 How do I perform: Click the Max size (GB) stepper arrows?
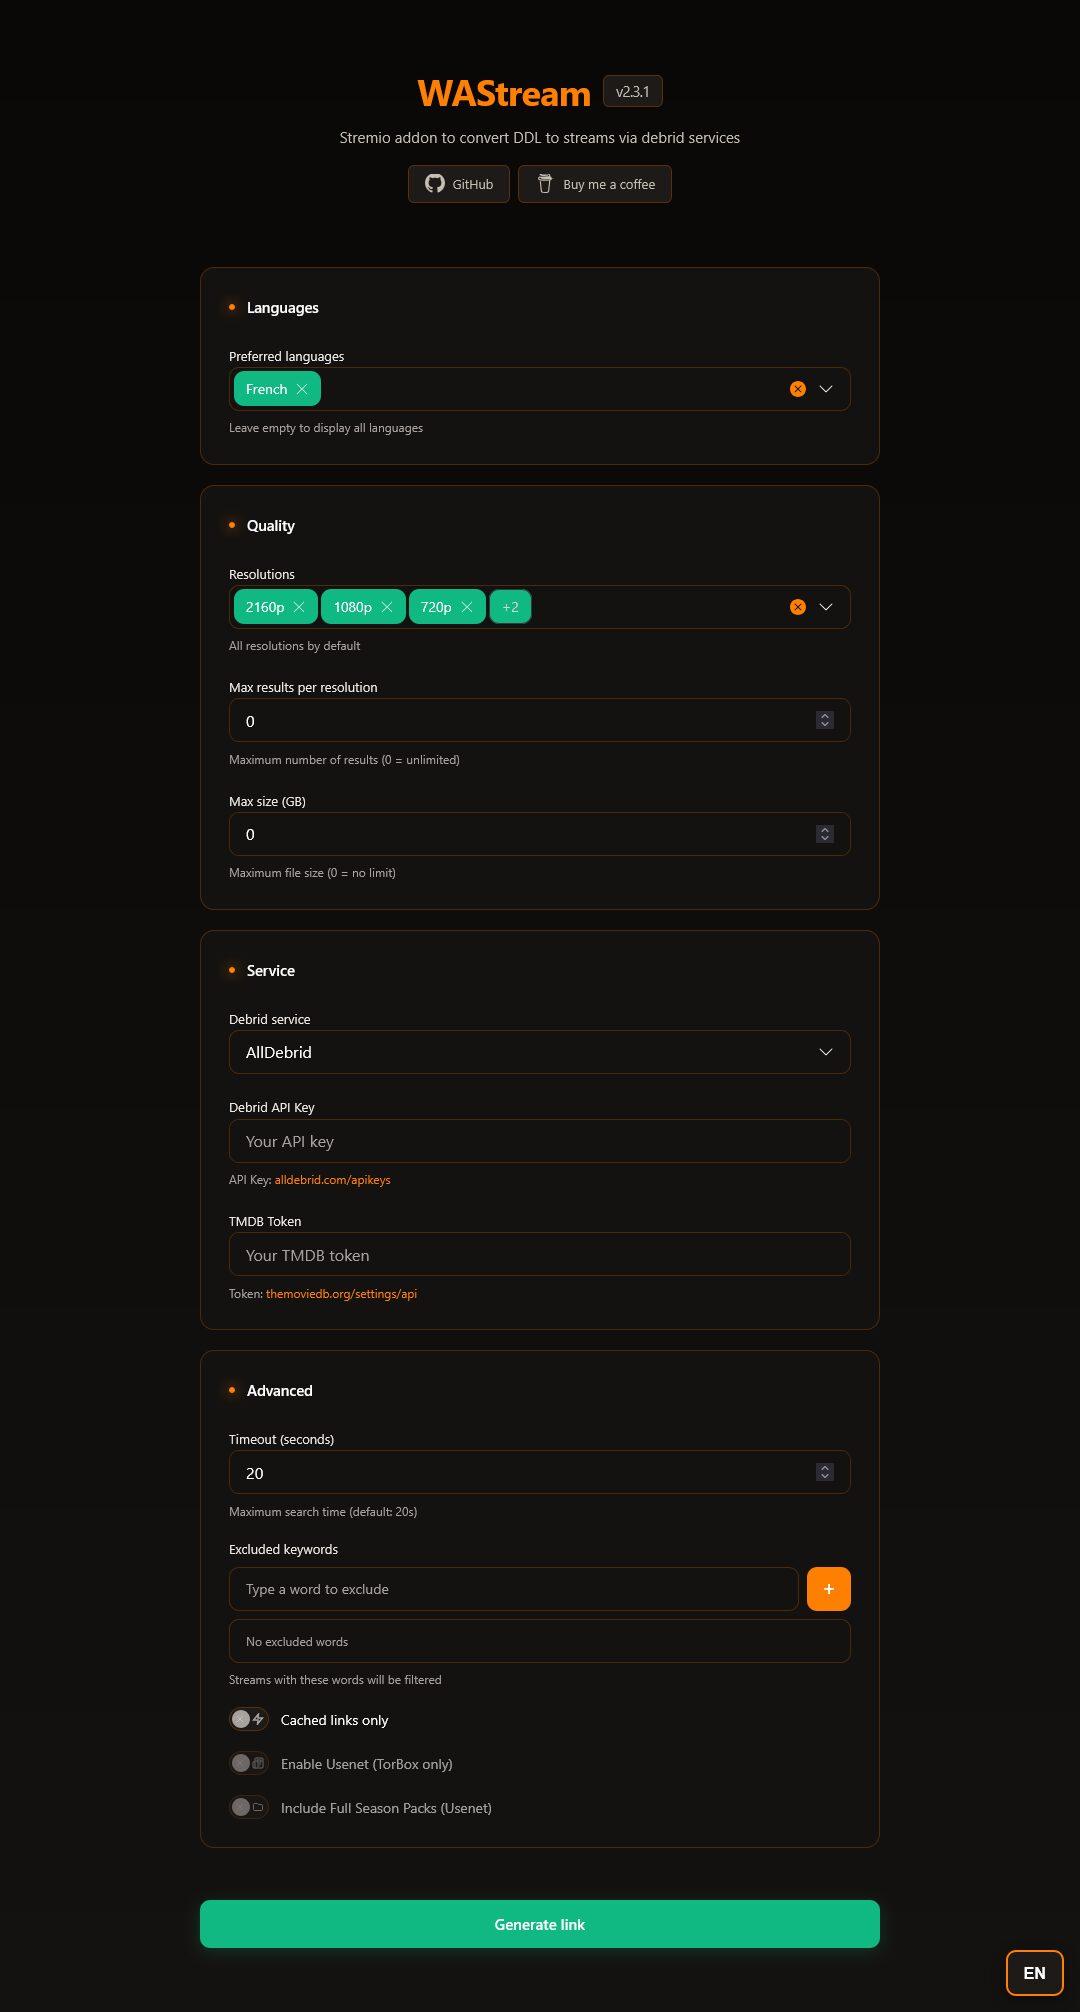tap(825, 834)
